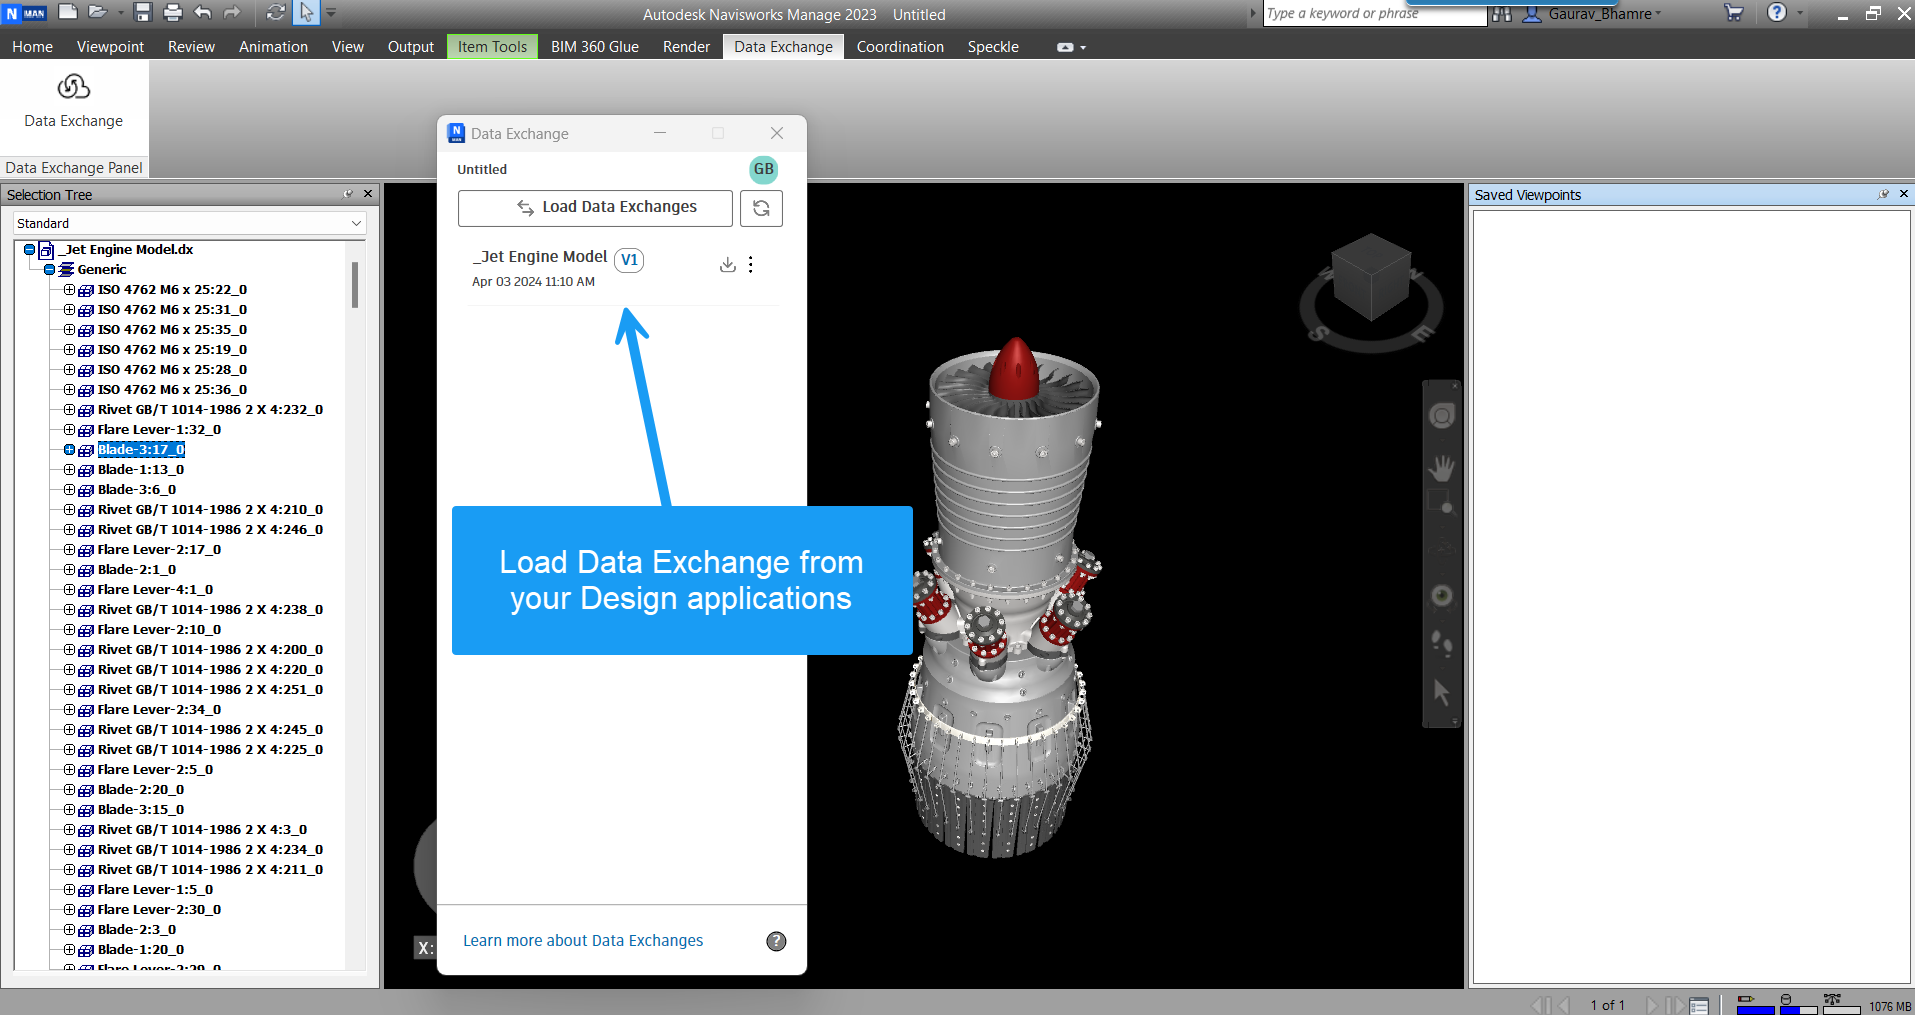This screenshot has height=1015, width=1915.
Task: Click the ViewCube in the 3D view
Action: tap(1371, 278)
